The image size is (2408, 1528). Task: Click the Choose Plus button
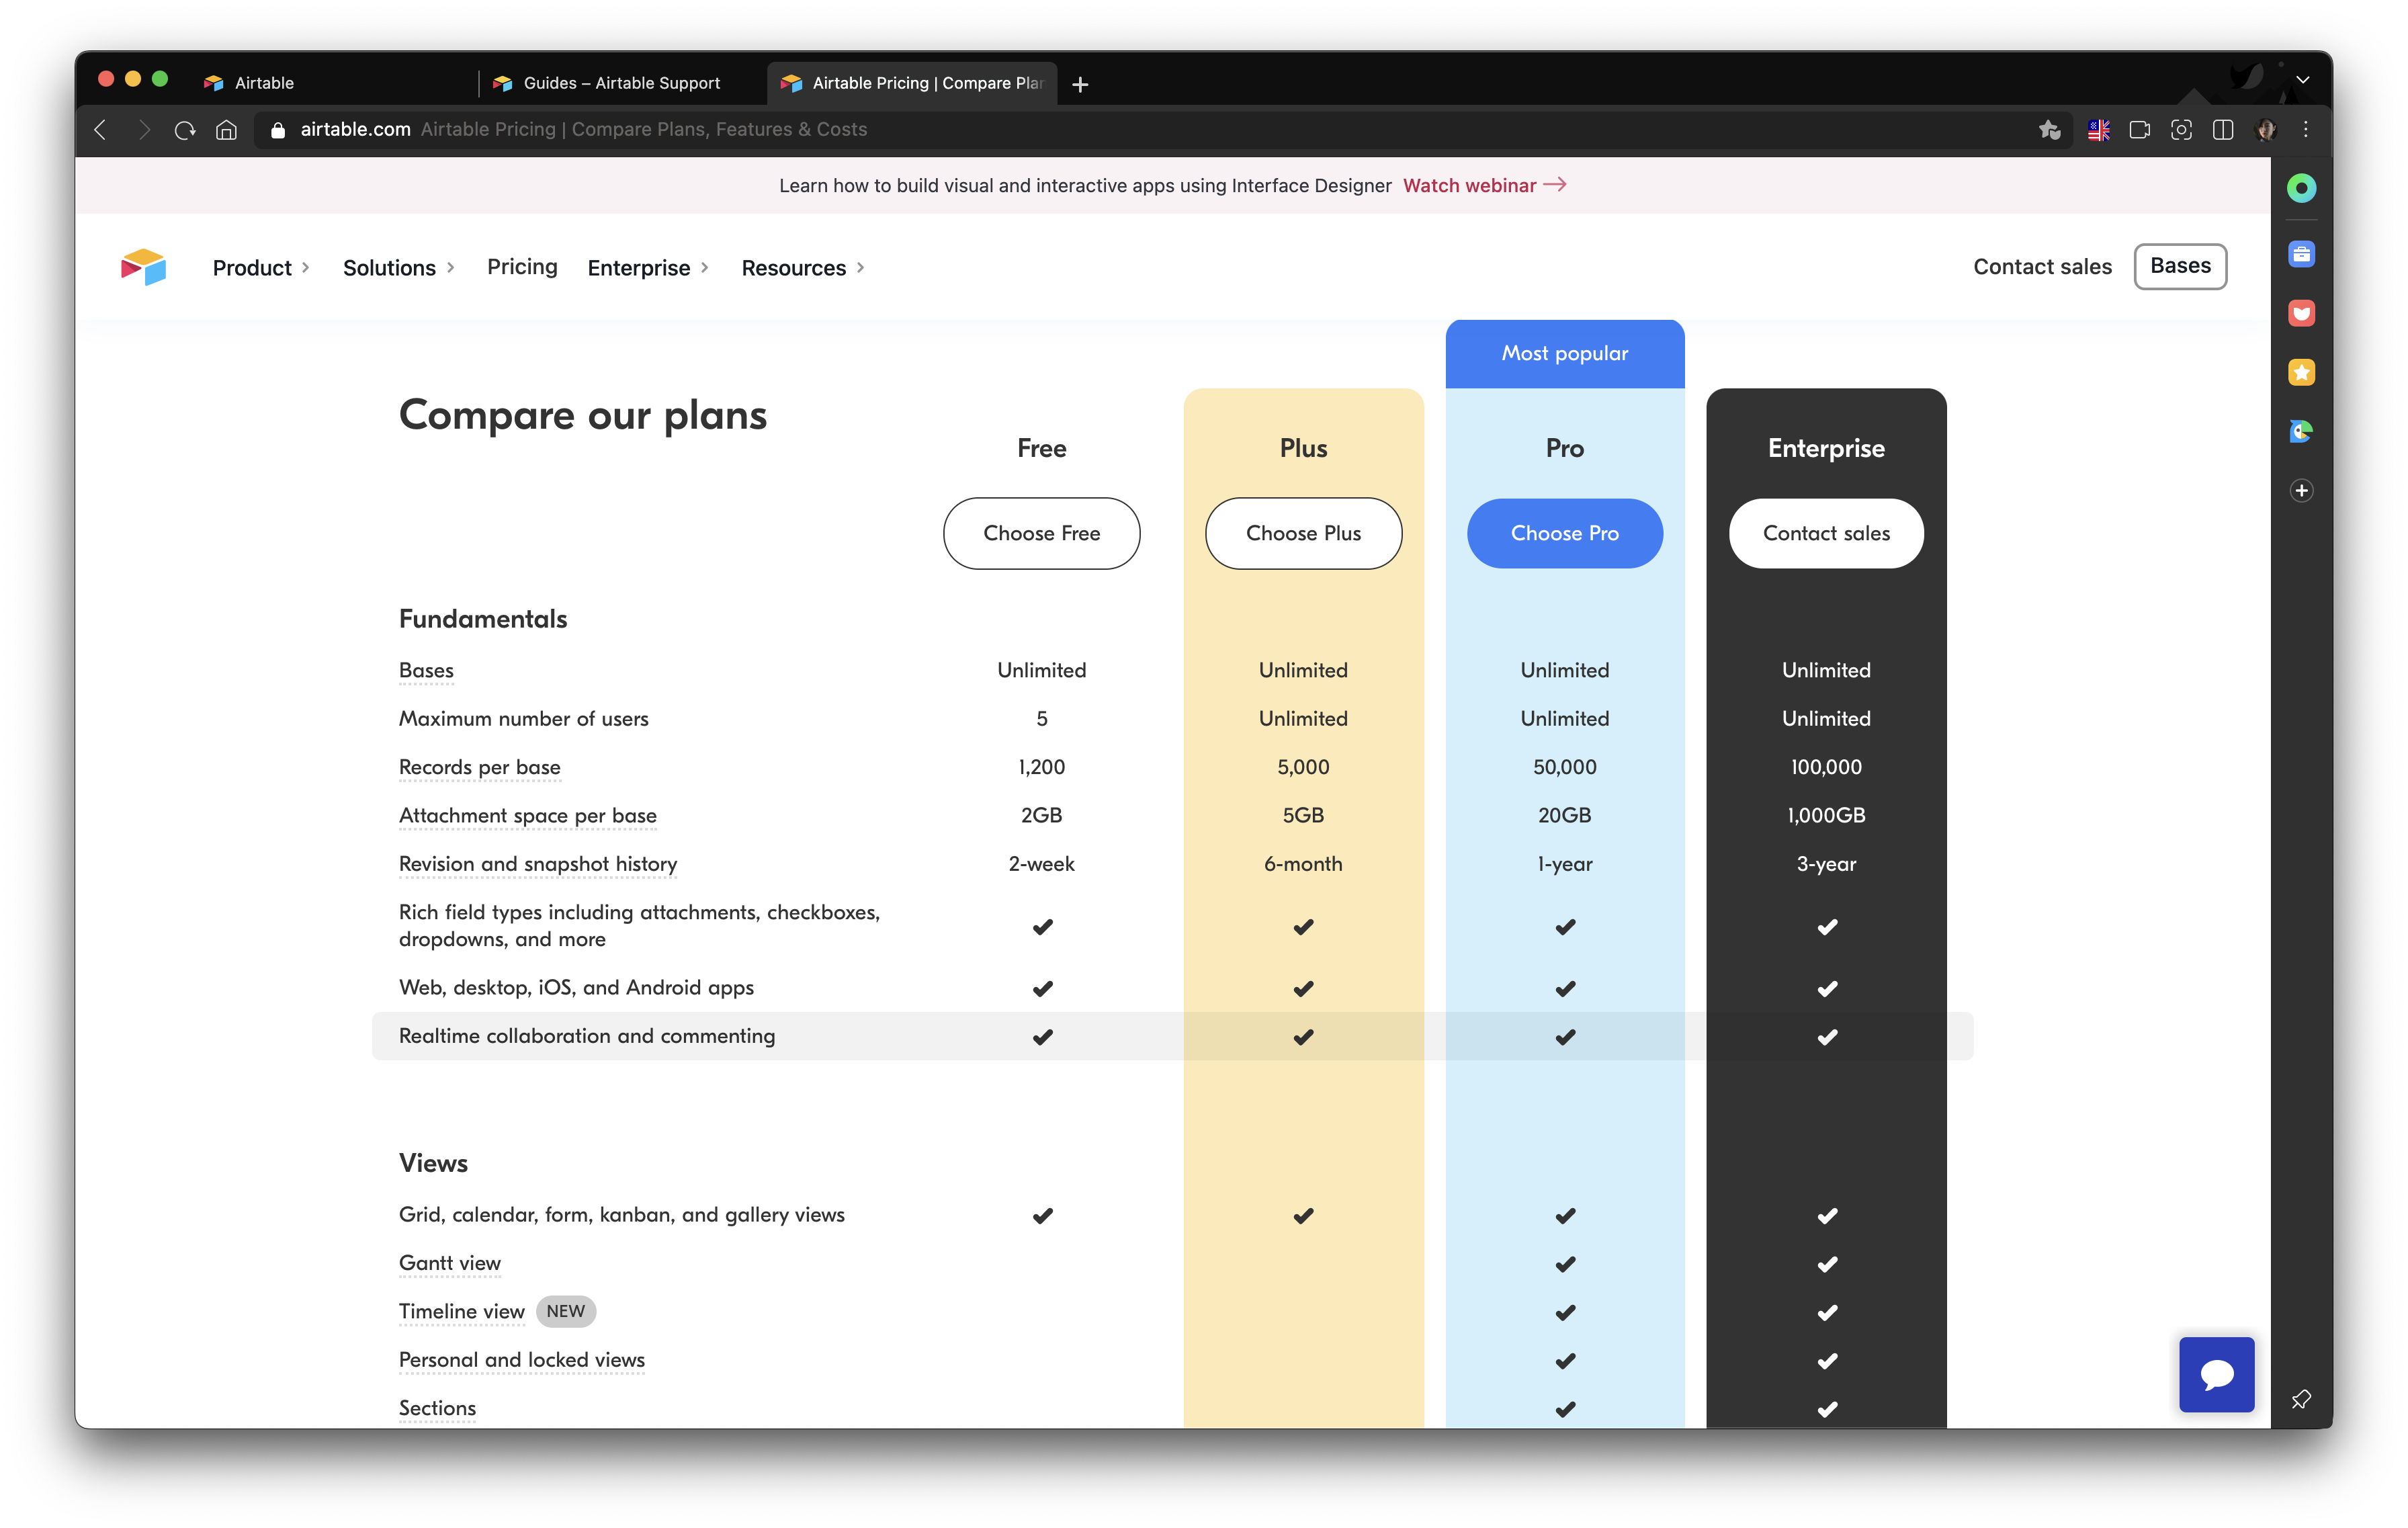tap(1303, 533)
